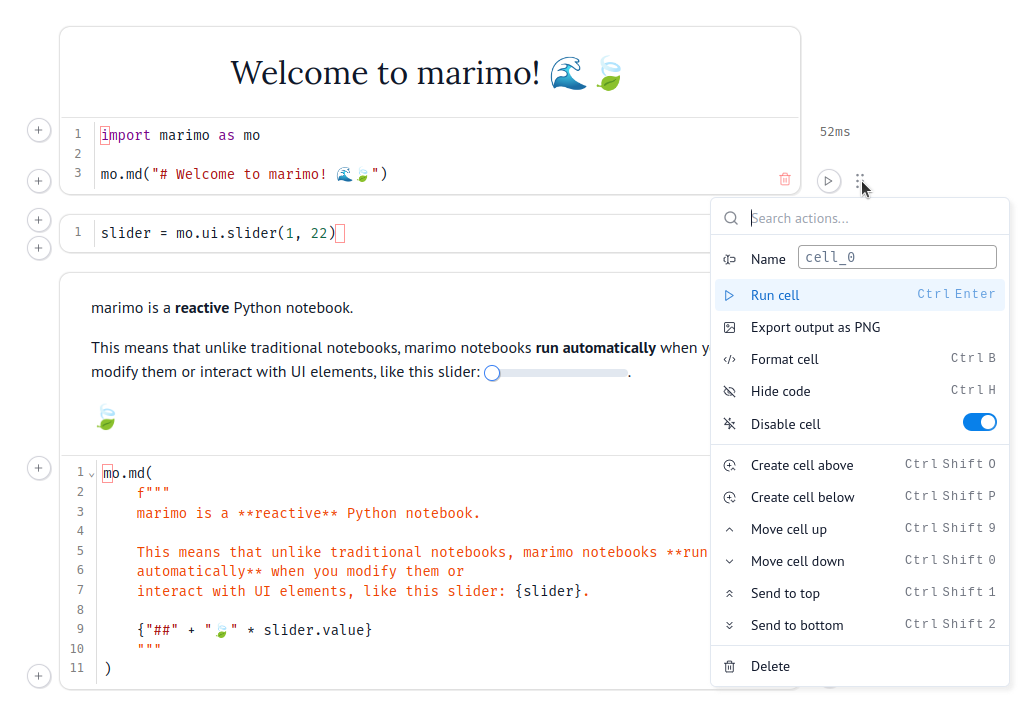Viewport: 1035px width, 701px height.
Task: Add a cell above the import marimo cell
Action: pos(39,130)
